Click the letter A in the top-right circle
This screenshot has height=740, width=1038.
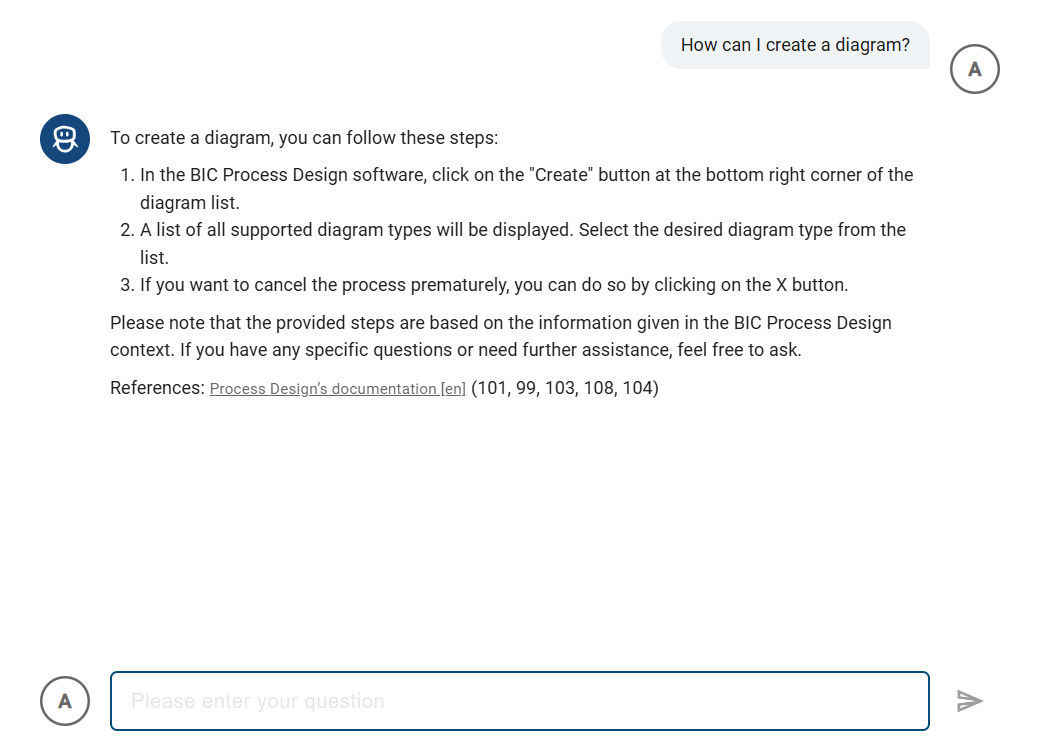(974, 68)
